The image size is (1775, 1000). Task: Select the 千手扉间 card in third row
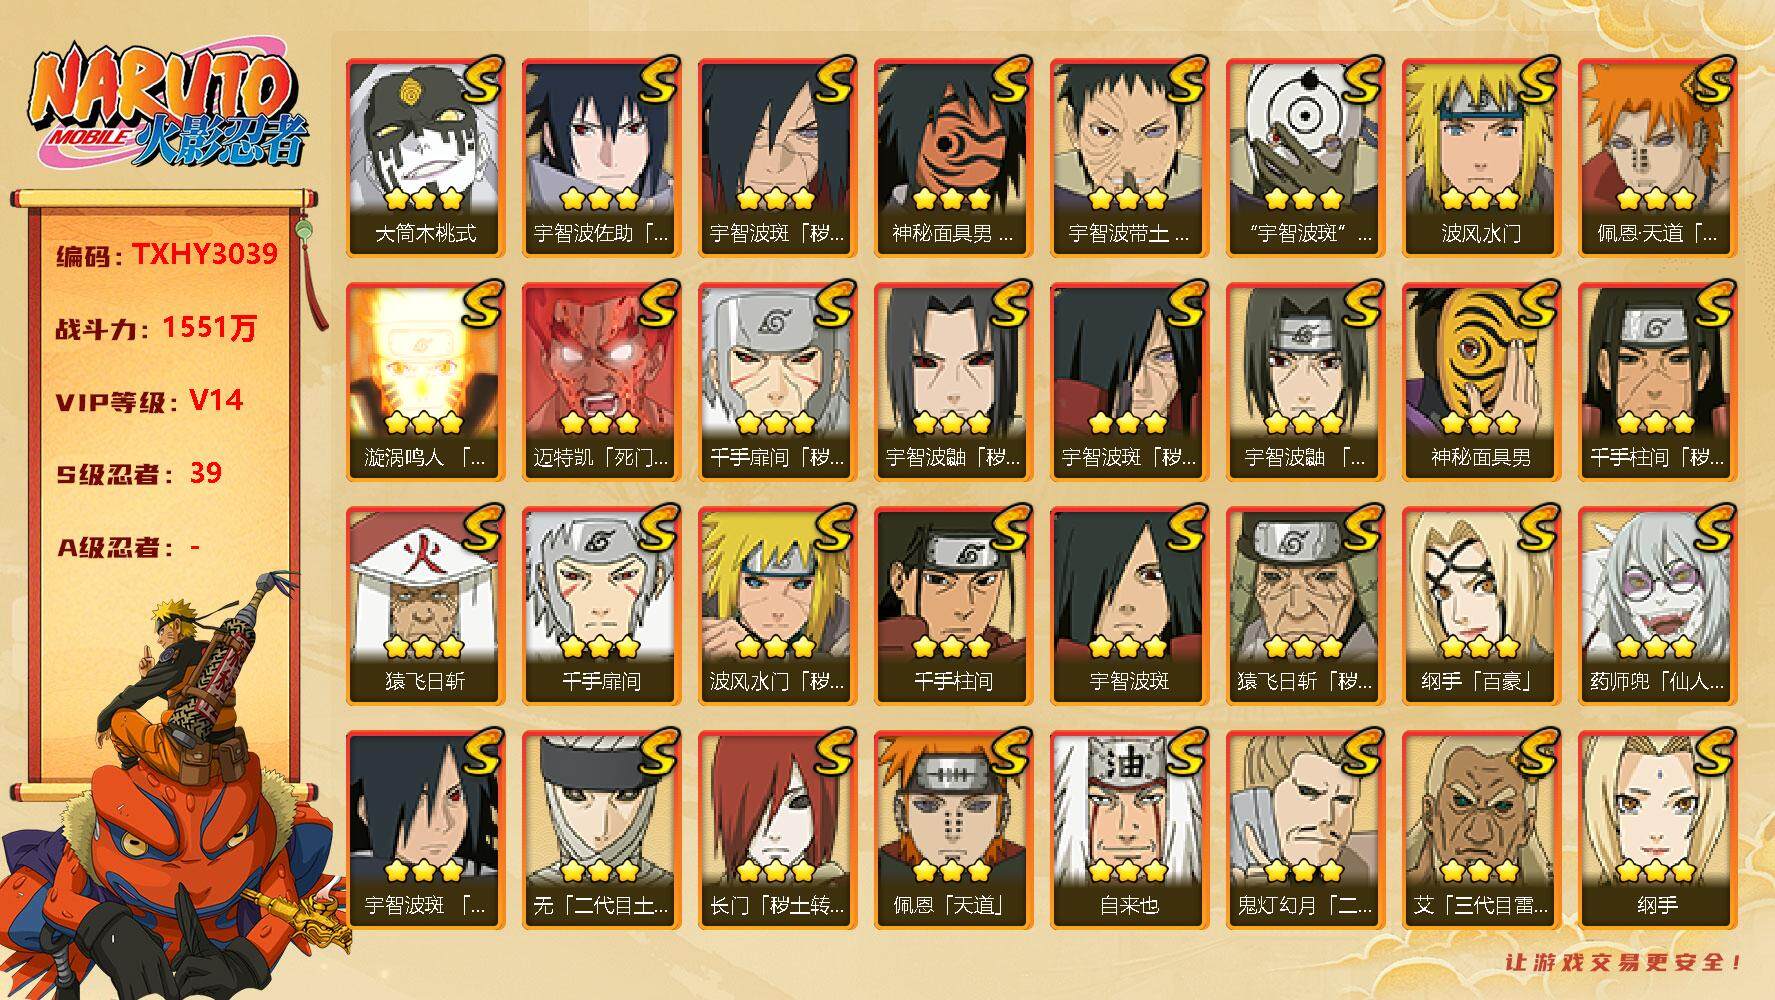click(x=601, y=606)
